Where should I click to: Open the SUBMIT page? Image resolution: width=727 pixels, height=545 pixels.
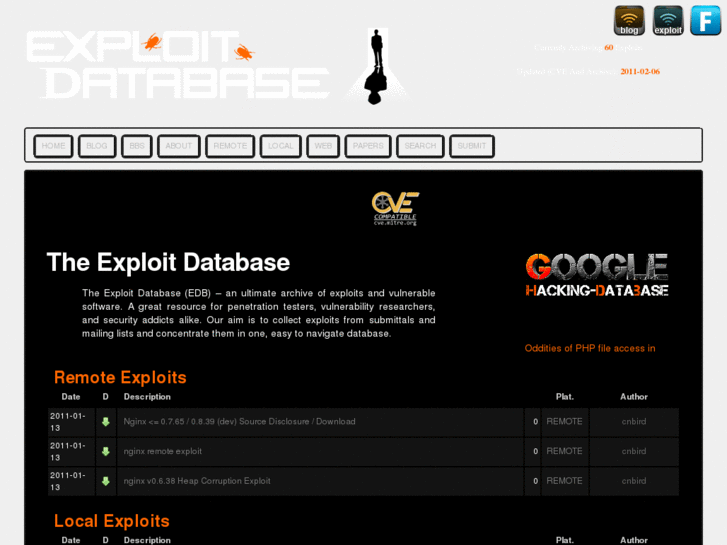[472, 146]
